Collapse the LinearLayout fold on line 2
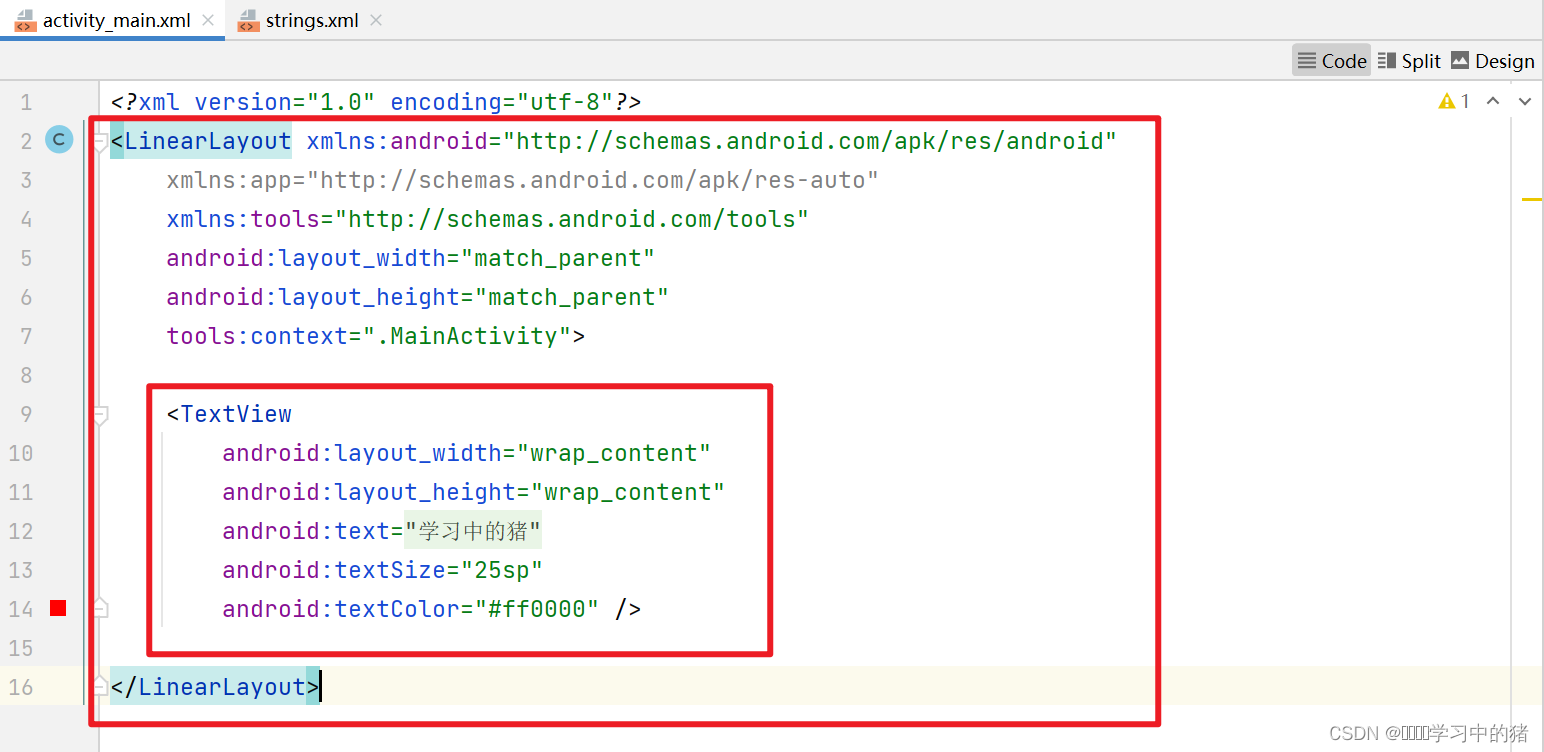 click(99, 142)
